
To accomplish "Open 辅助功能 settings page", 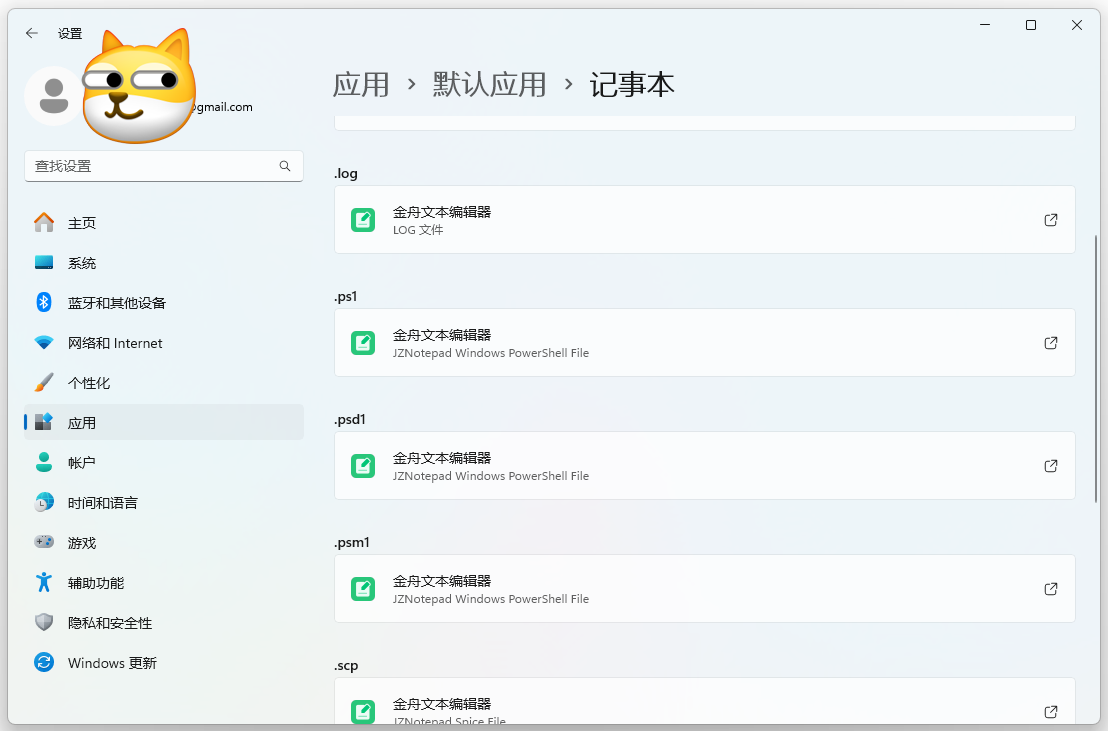I will (164, 583).
